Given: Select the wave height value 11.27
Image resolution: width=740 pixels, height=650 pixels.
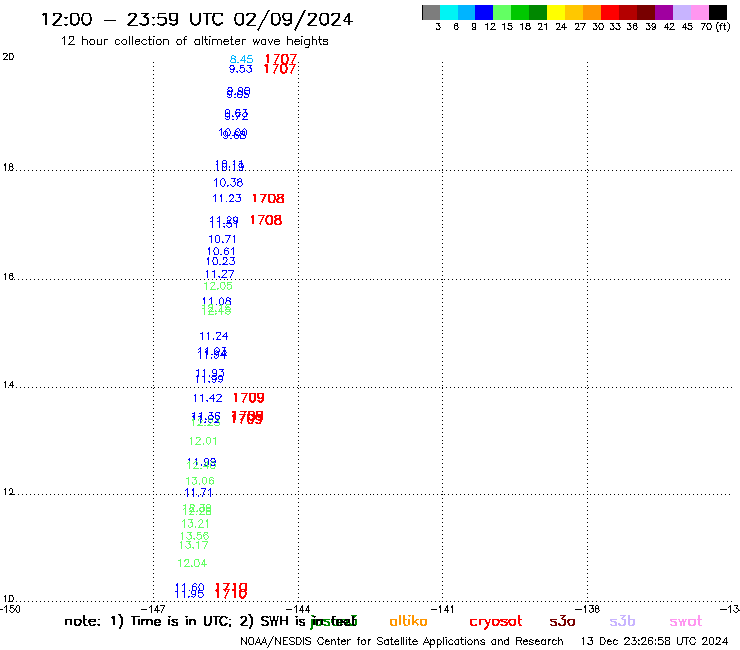Looking at the screenshot, I should pos(219,274).
